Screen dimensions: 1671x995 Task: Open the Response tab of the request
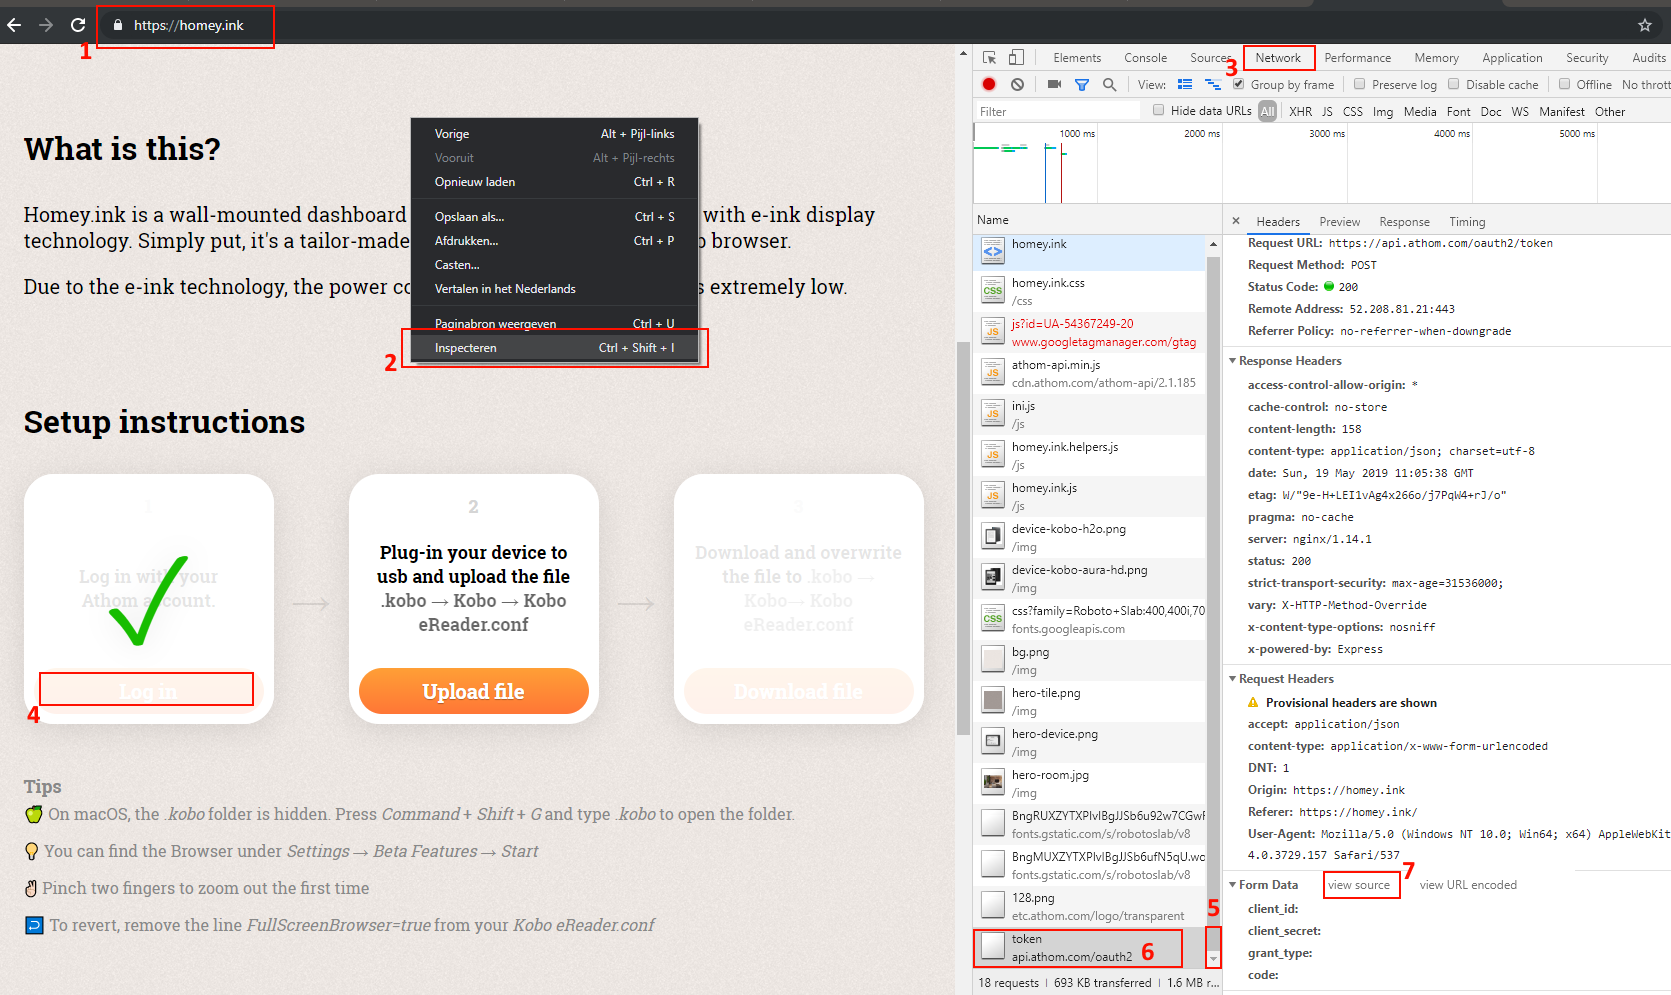[1404, 222]
